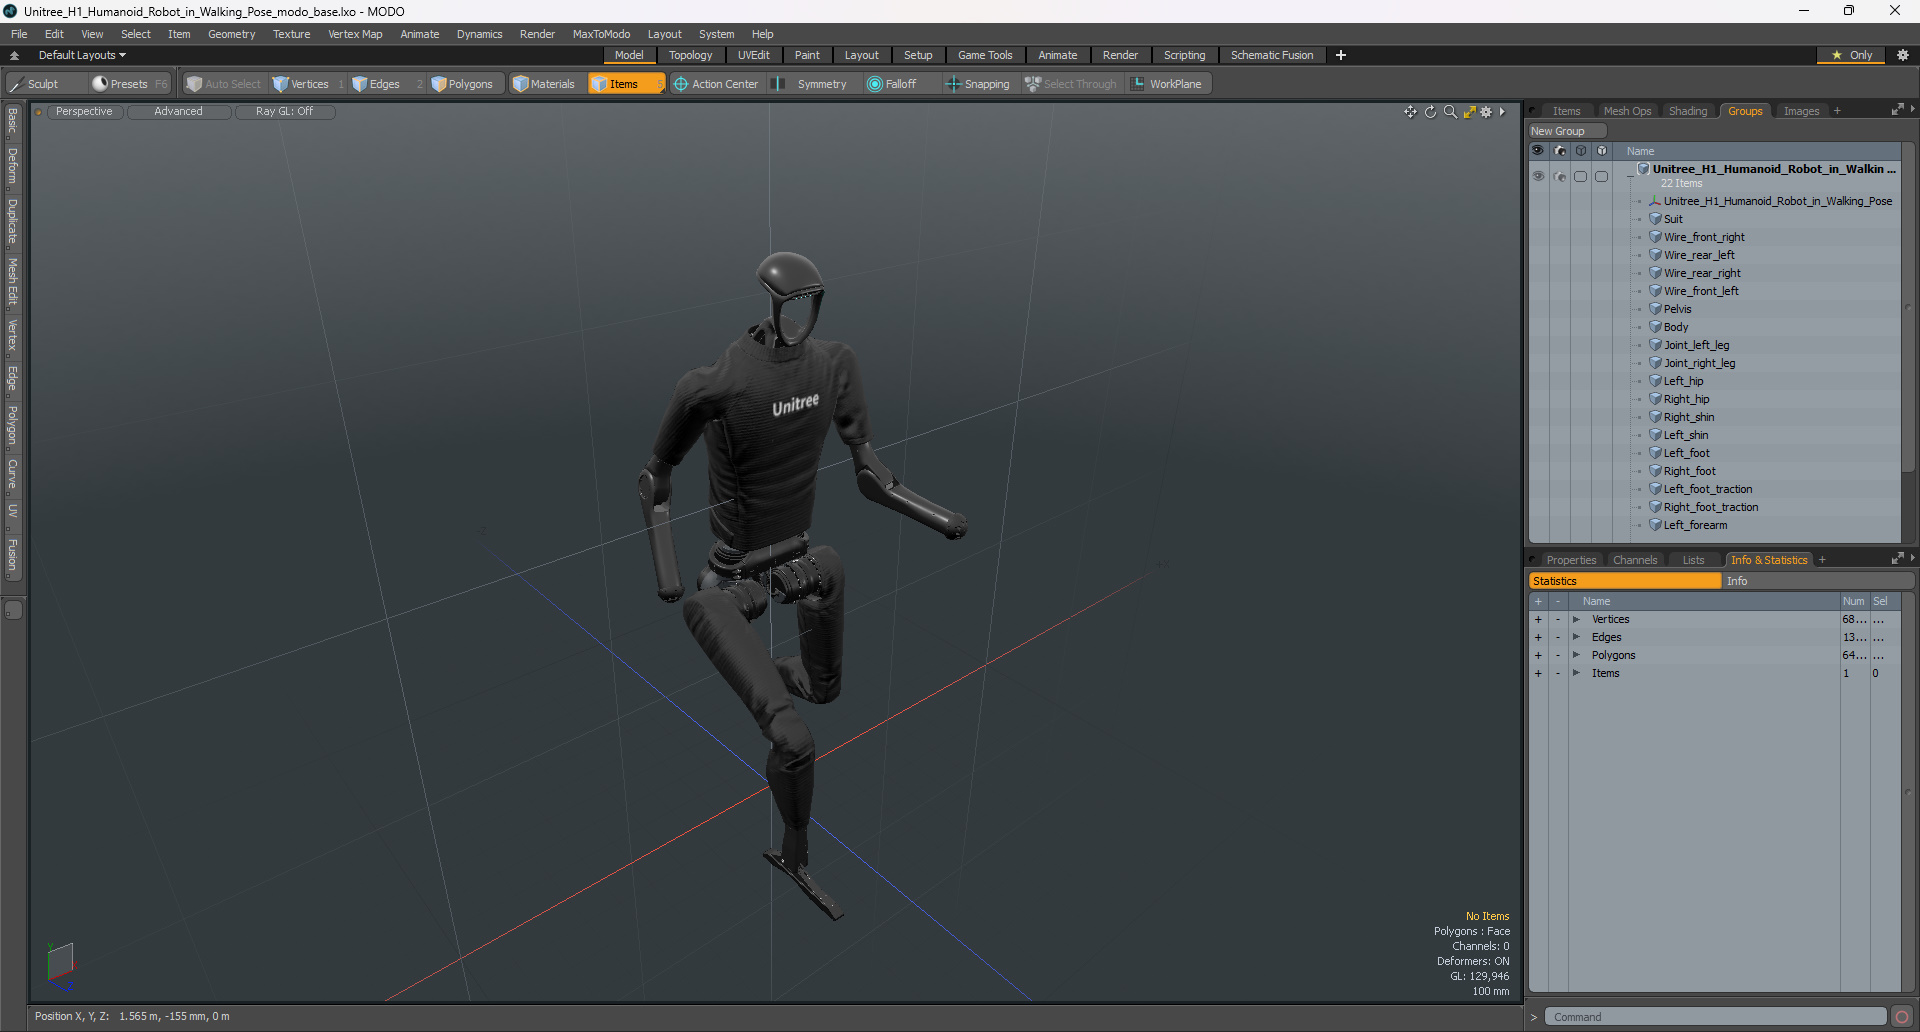
Task: Open the WorkPlane options
Action: click(1167, 84)
